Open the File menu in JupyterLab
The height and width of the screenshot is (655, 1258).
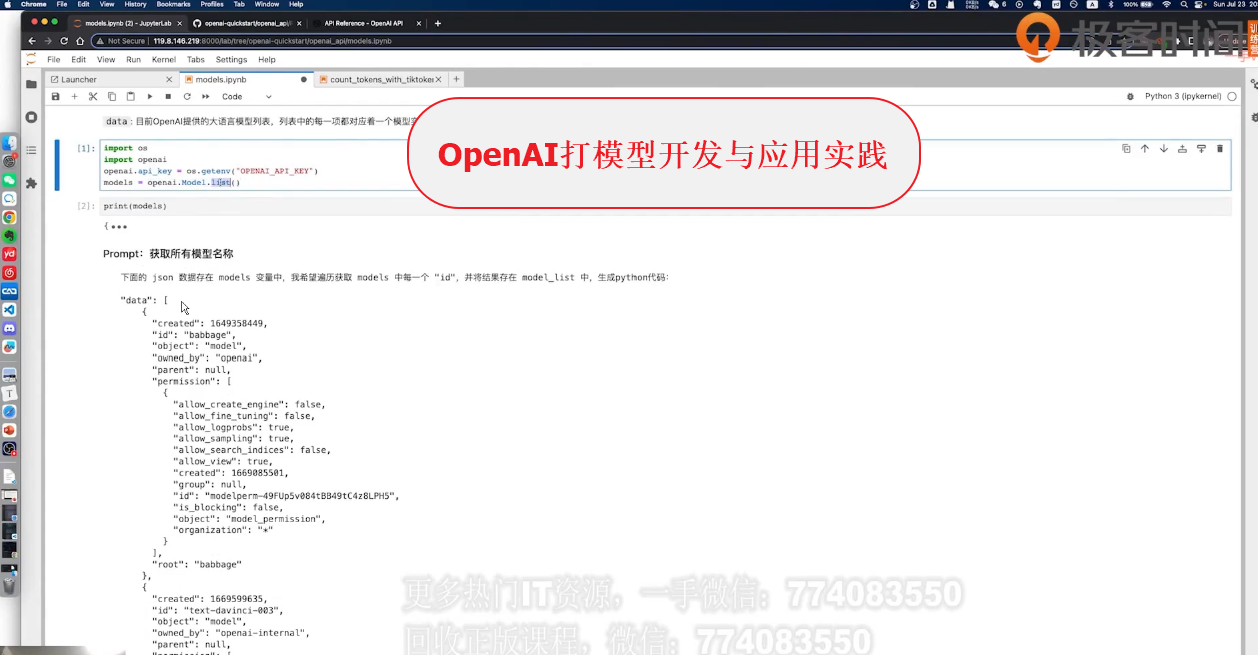[54, 60]
